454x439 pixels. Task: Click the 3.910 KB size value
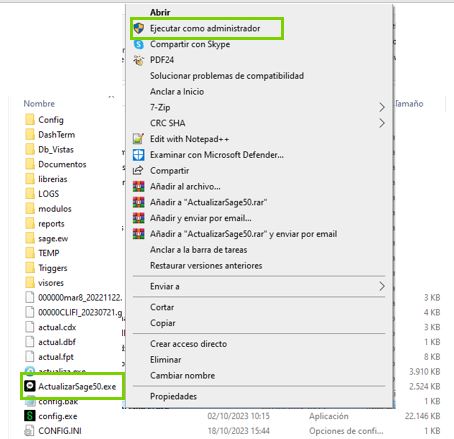(424, 371)
